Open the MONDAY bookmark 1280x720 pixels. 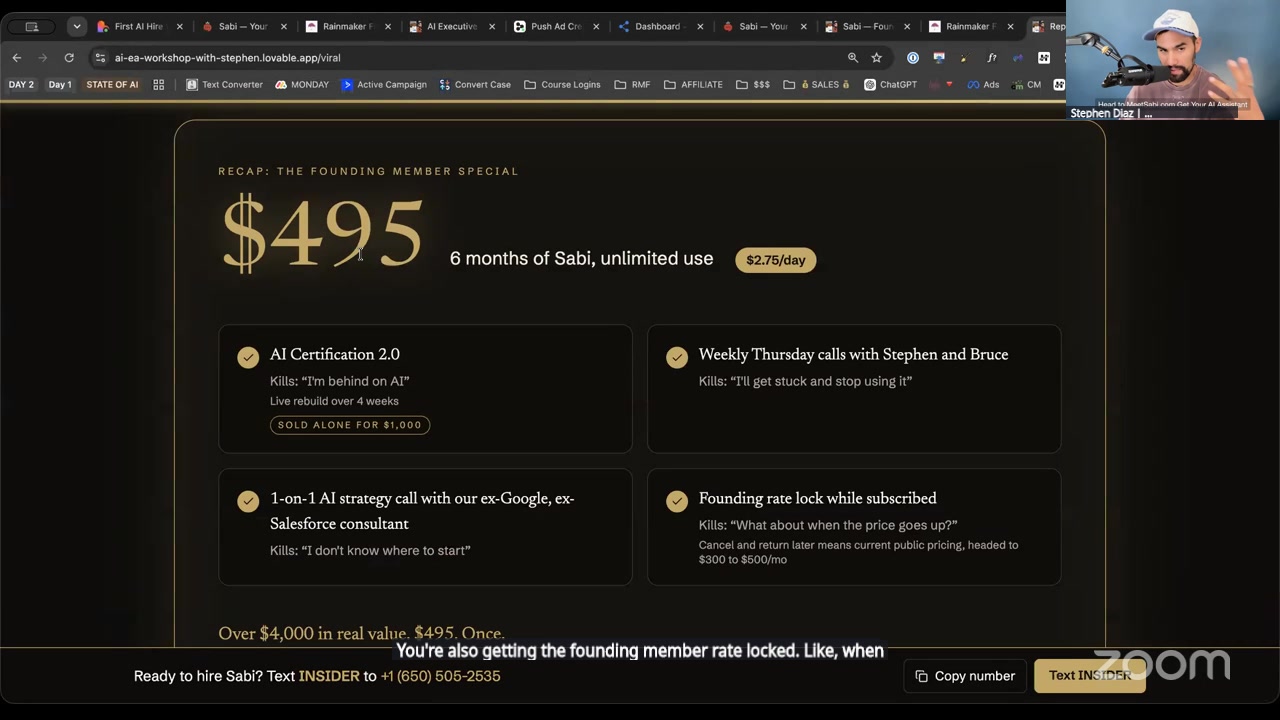pos(302,85)
